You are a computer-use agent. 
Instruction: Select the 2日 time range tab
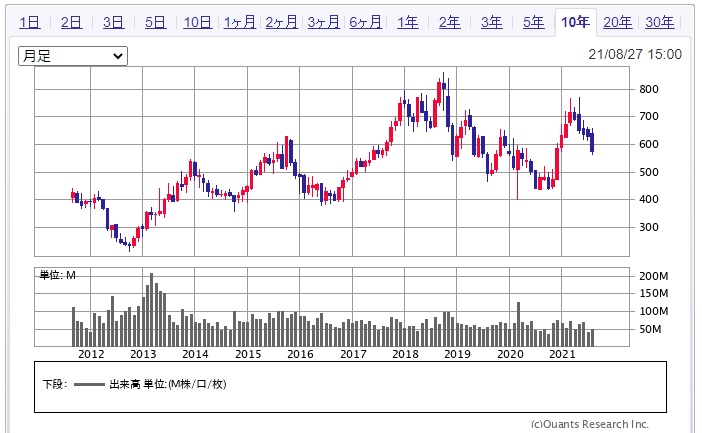point(72,22)
